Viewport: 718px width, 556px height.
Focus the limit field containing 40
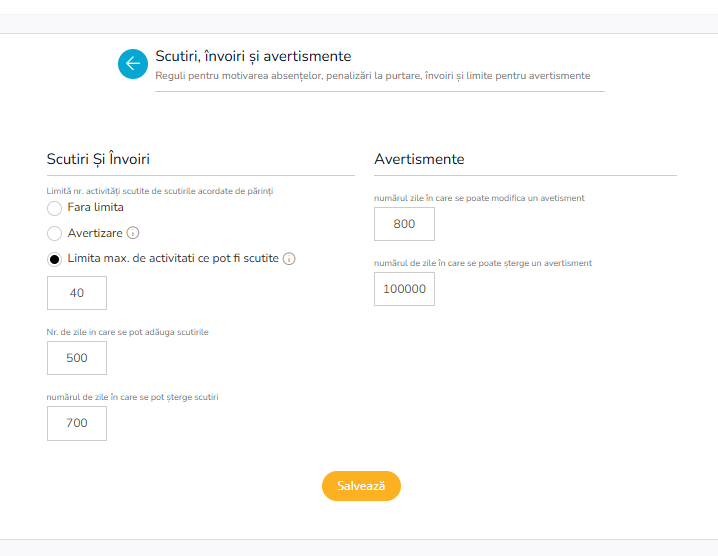click(77, 293)
